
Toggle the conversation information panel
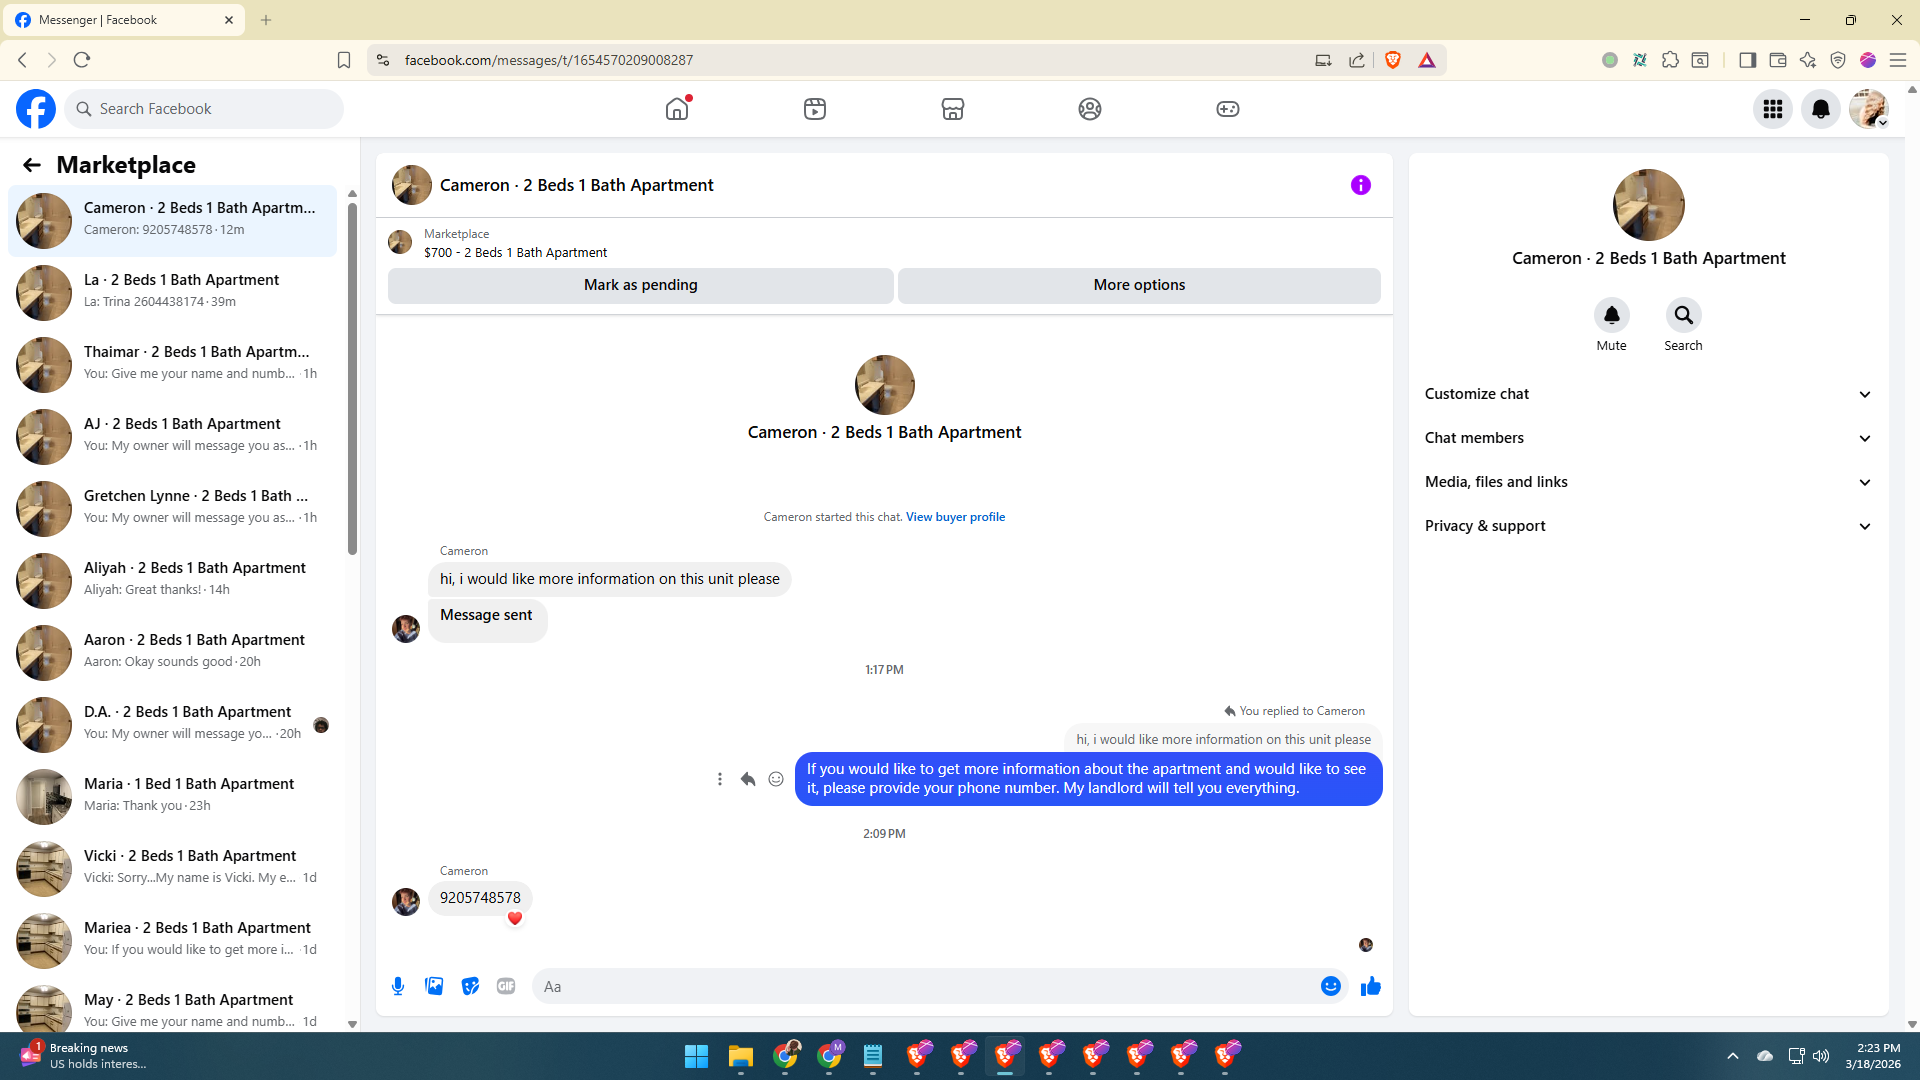[1360, 185]
